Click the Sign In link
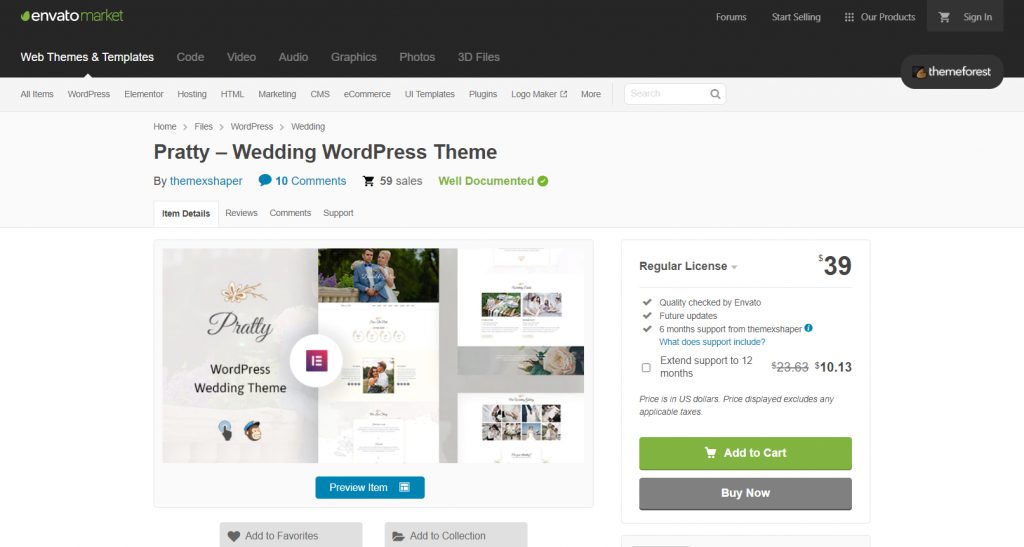 (x=977, y=17)
